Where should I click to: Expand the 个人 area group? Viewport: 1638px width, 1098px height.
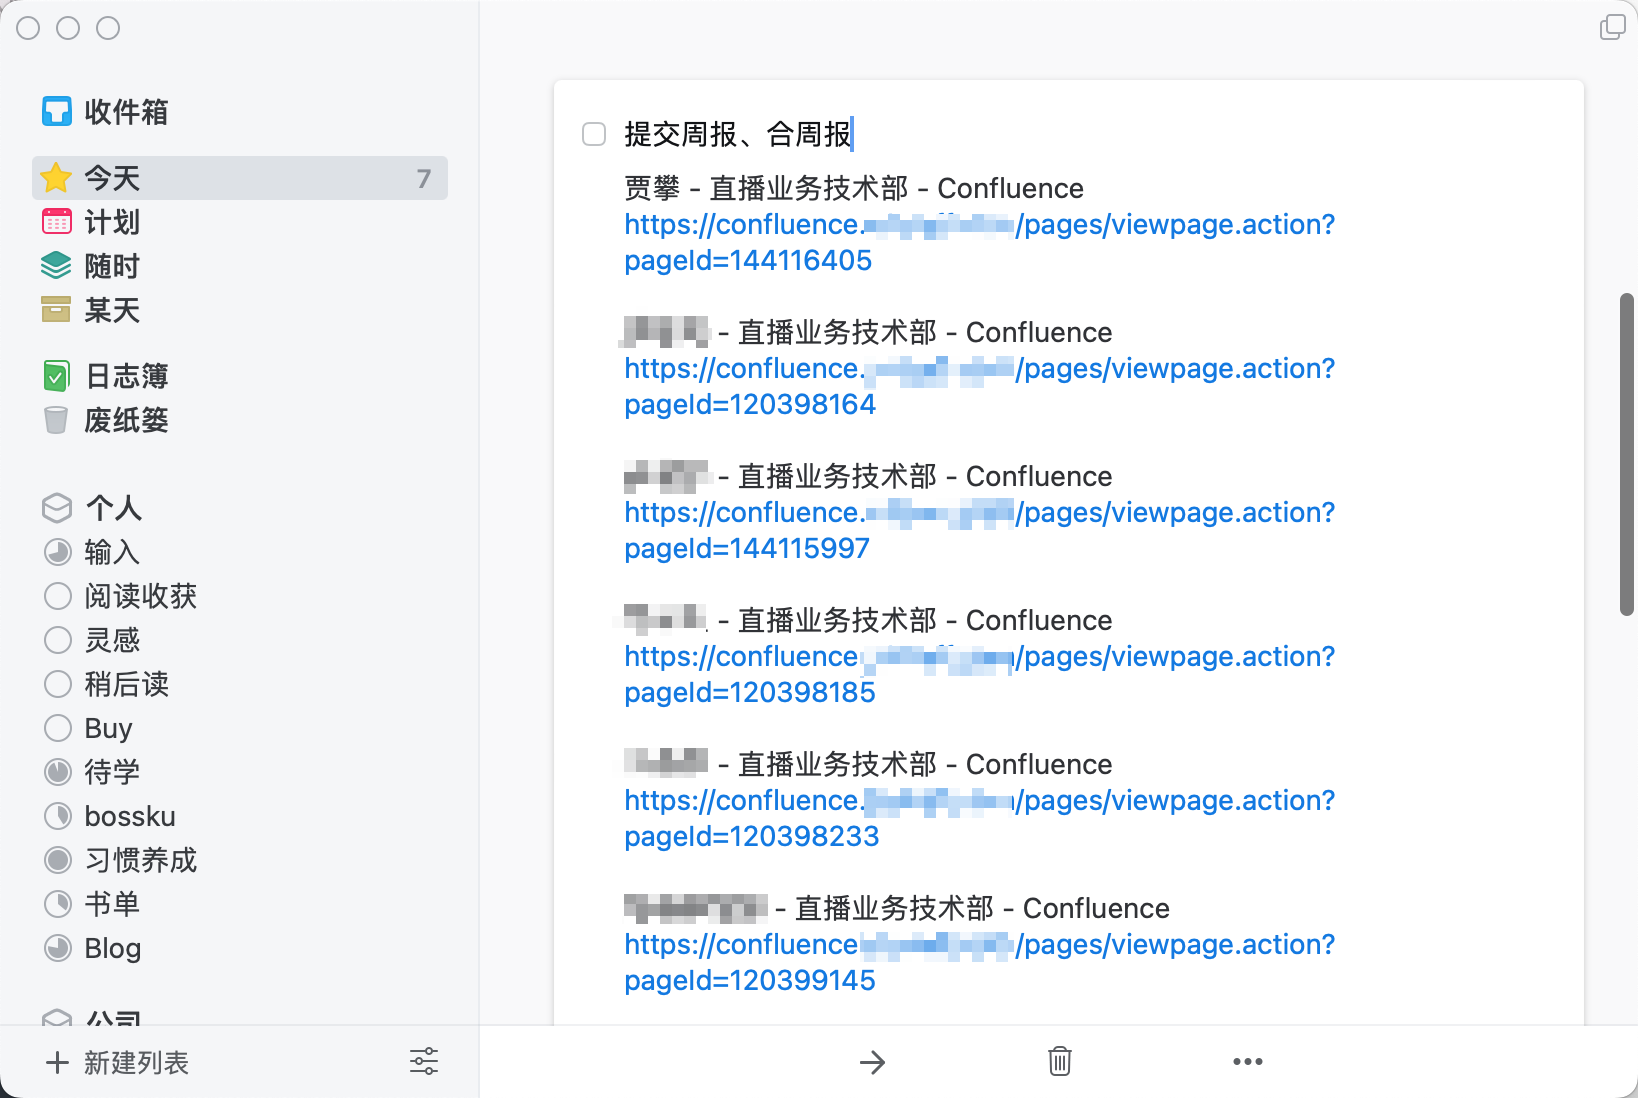(x=113, y=508)
